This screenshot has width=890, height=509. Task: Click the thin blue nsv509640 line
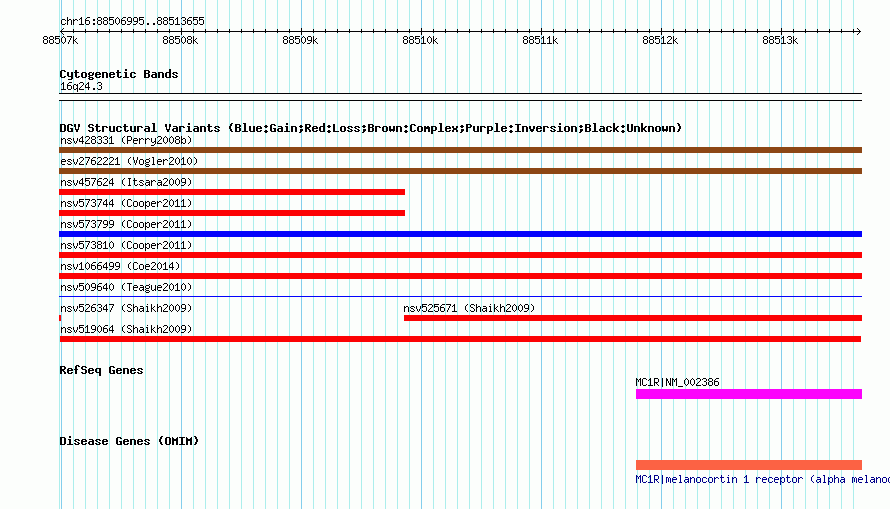(x=460, y=296)
